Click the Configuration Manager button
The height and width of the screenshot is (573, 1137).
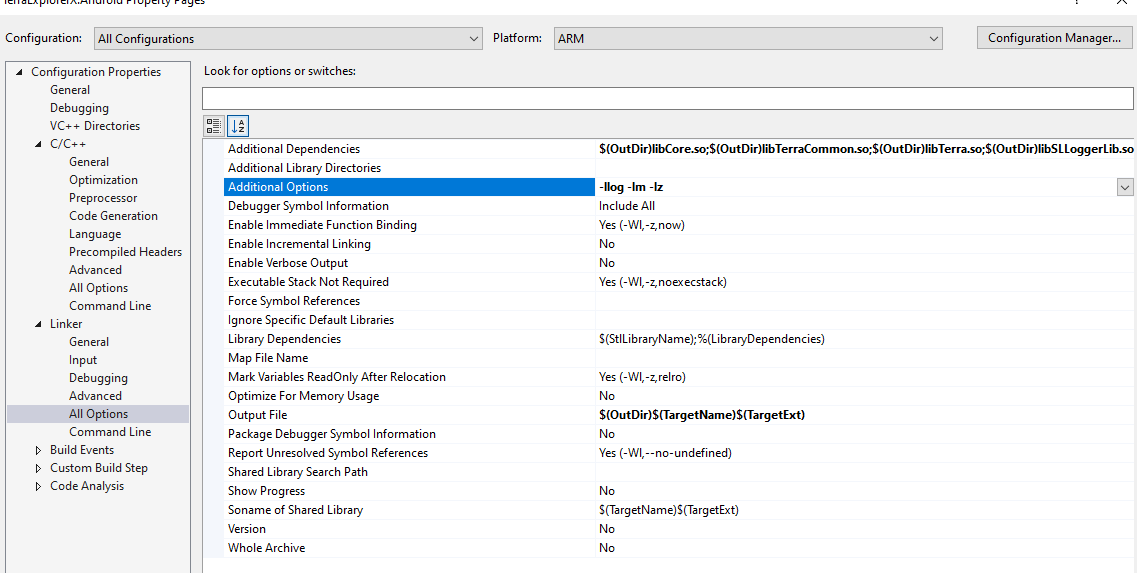pyautogui.click(x=1054, y=38)
